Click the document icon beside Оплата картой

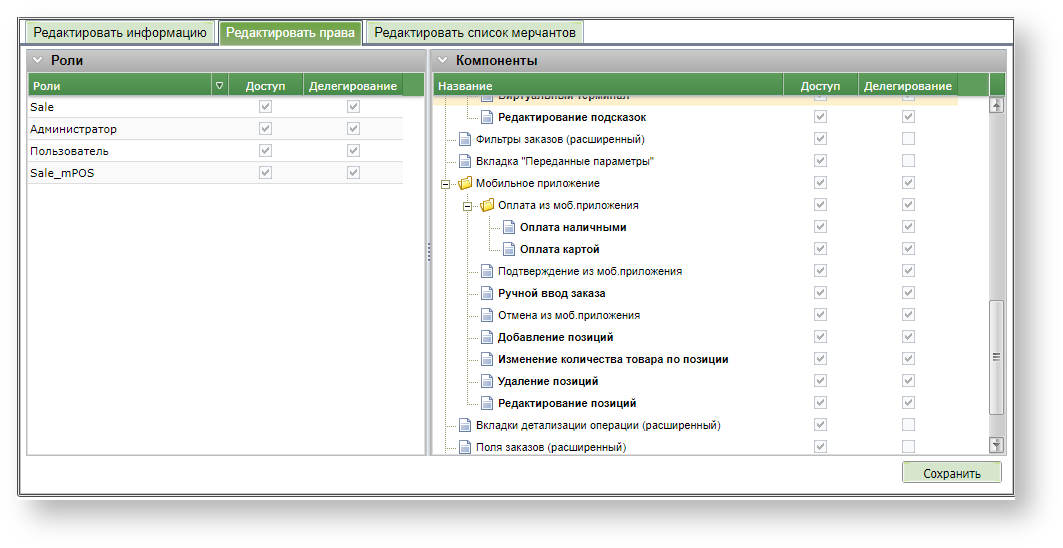coord(509,250)
